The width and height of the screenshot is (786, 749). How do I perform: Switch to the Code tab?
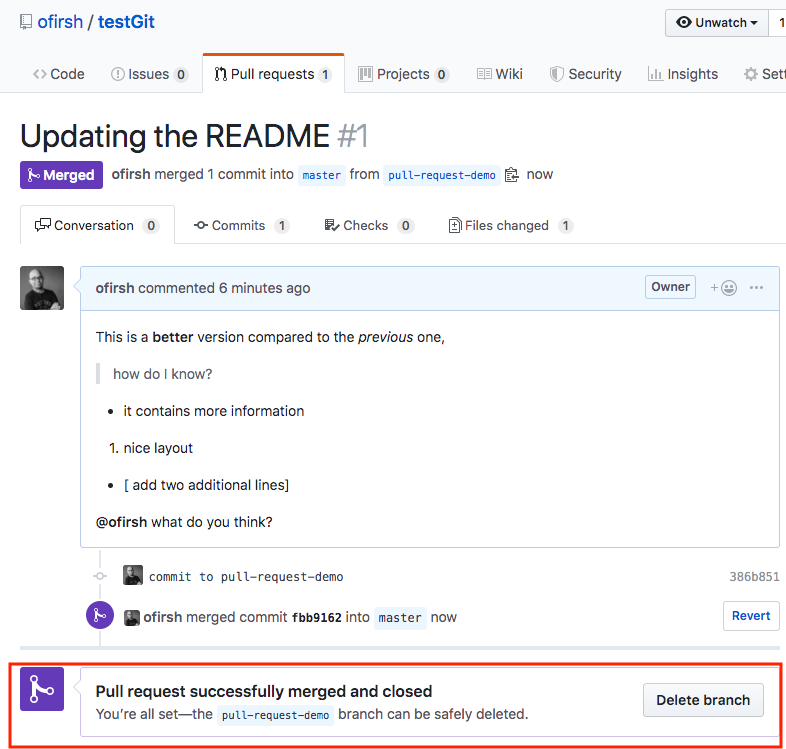(x=58, y=74)
